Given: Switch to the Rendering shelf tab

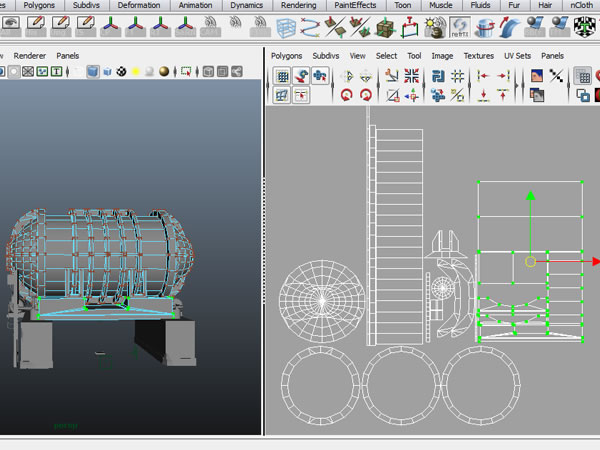Looking at the screenshot, I should (298, 5).
